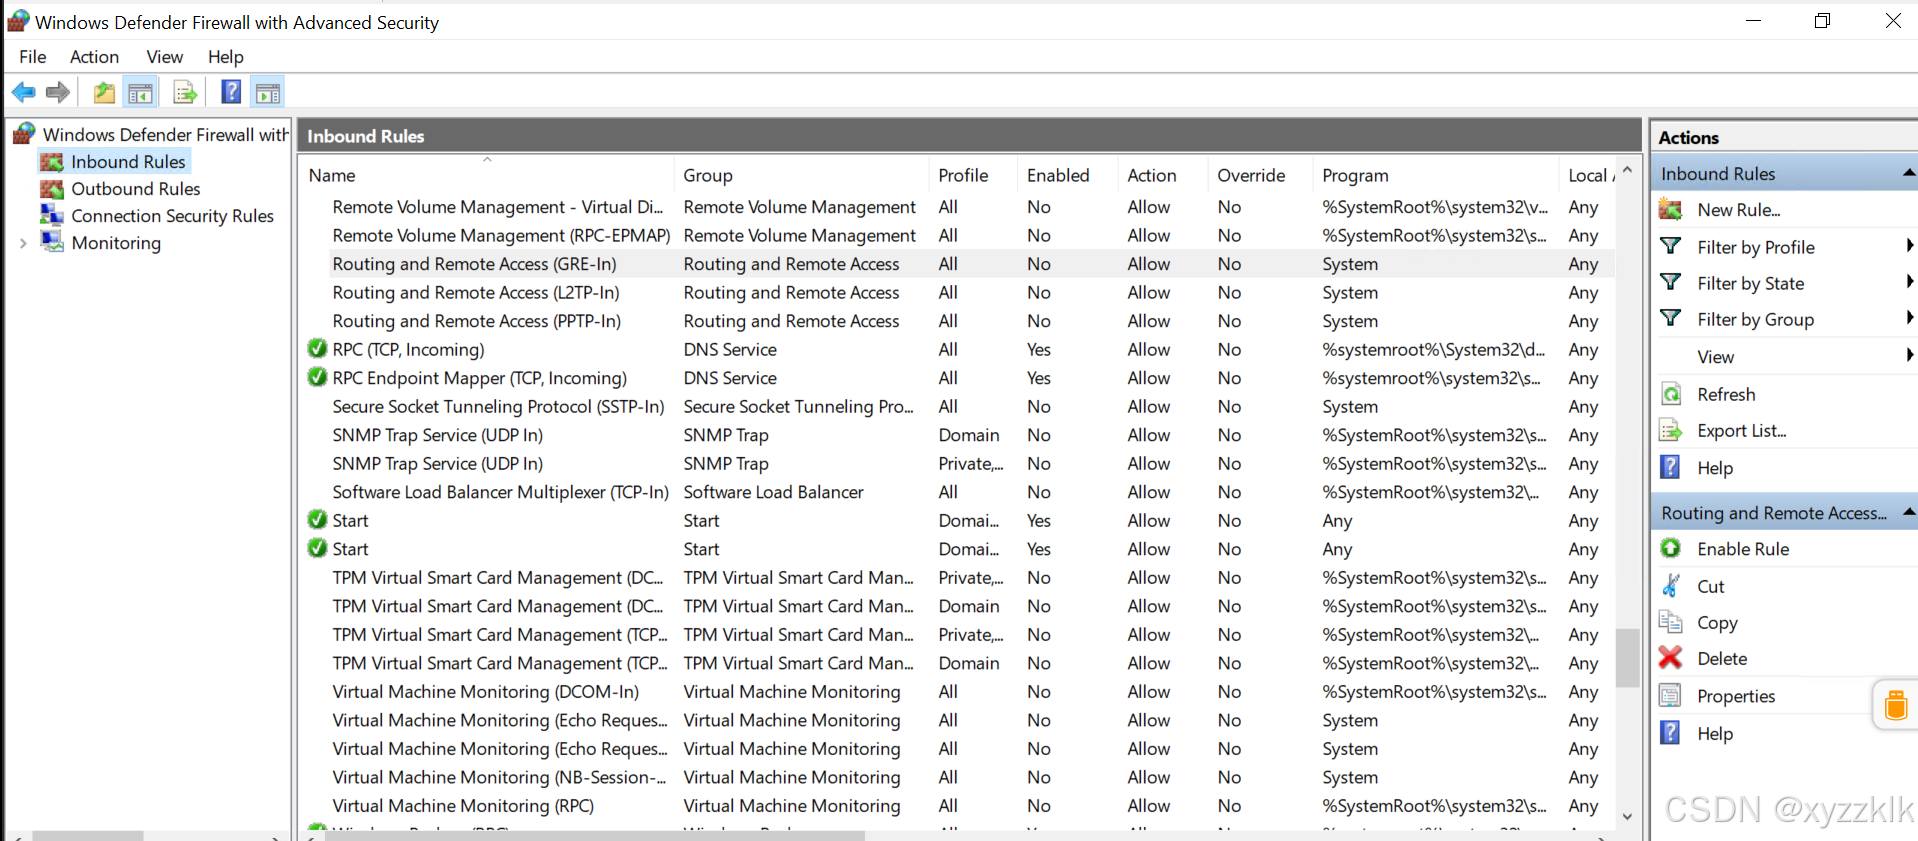Click the Filter by State funnel icon
The height and width of the screenshot is (841, 1918).
pyautogui.click(x=1670, y=283)
